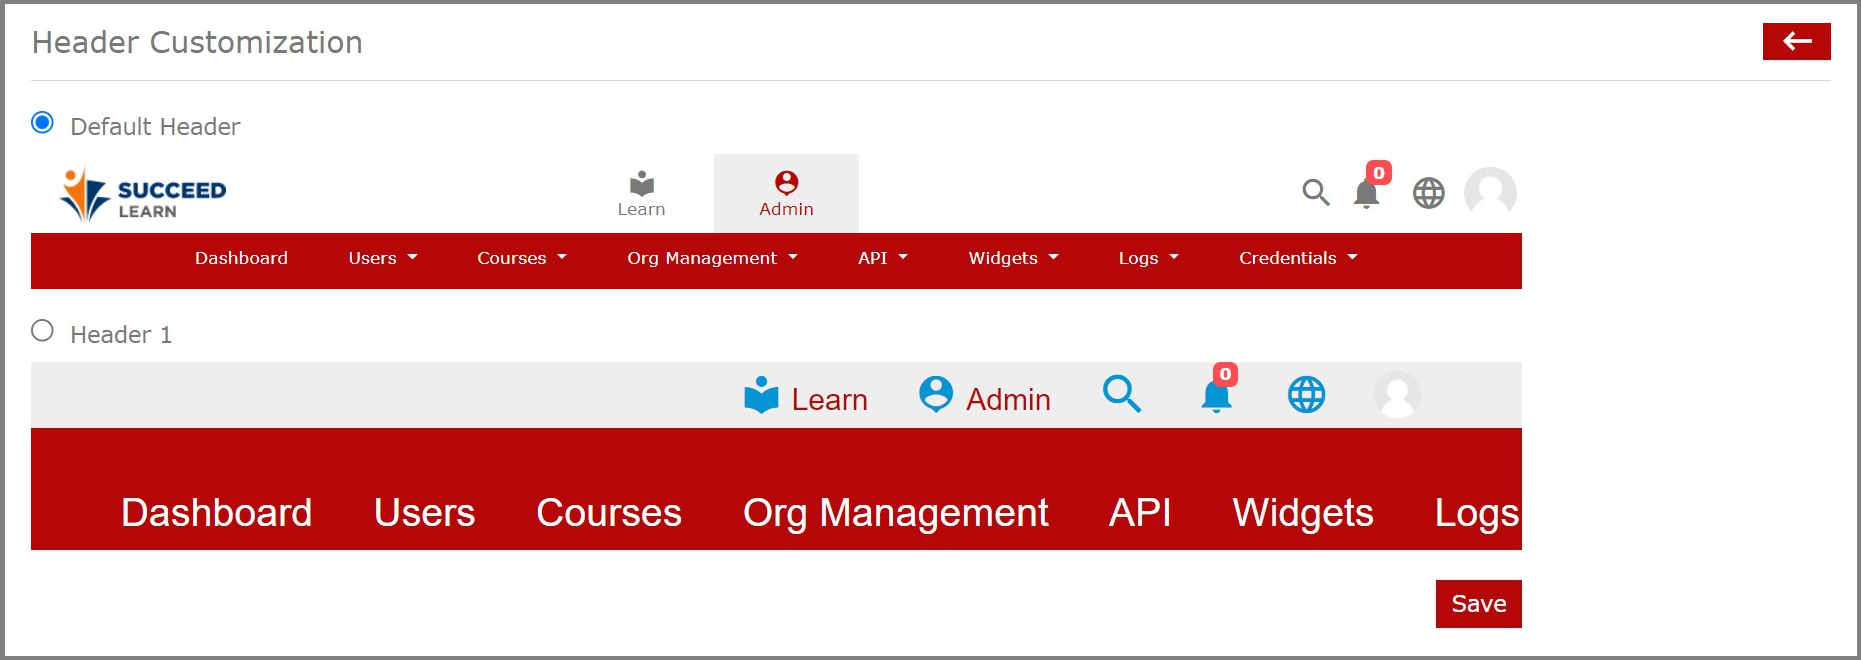Click the Header 1 label text

[121, 335]
